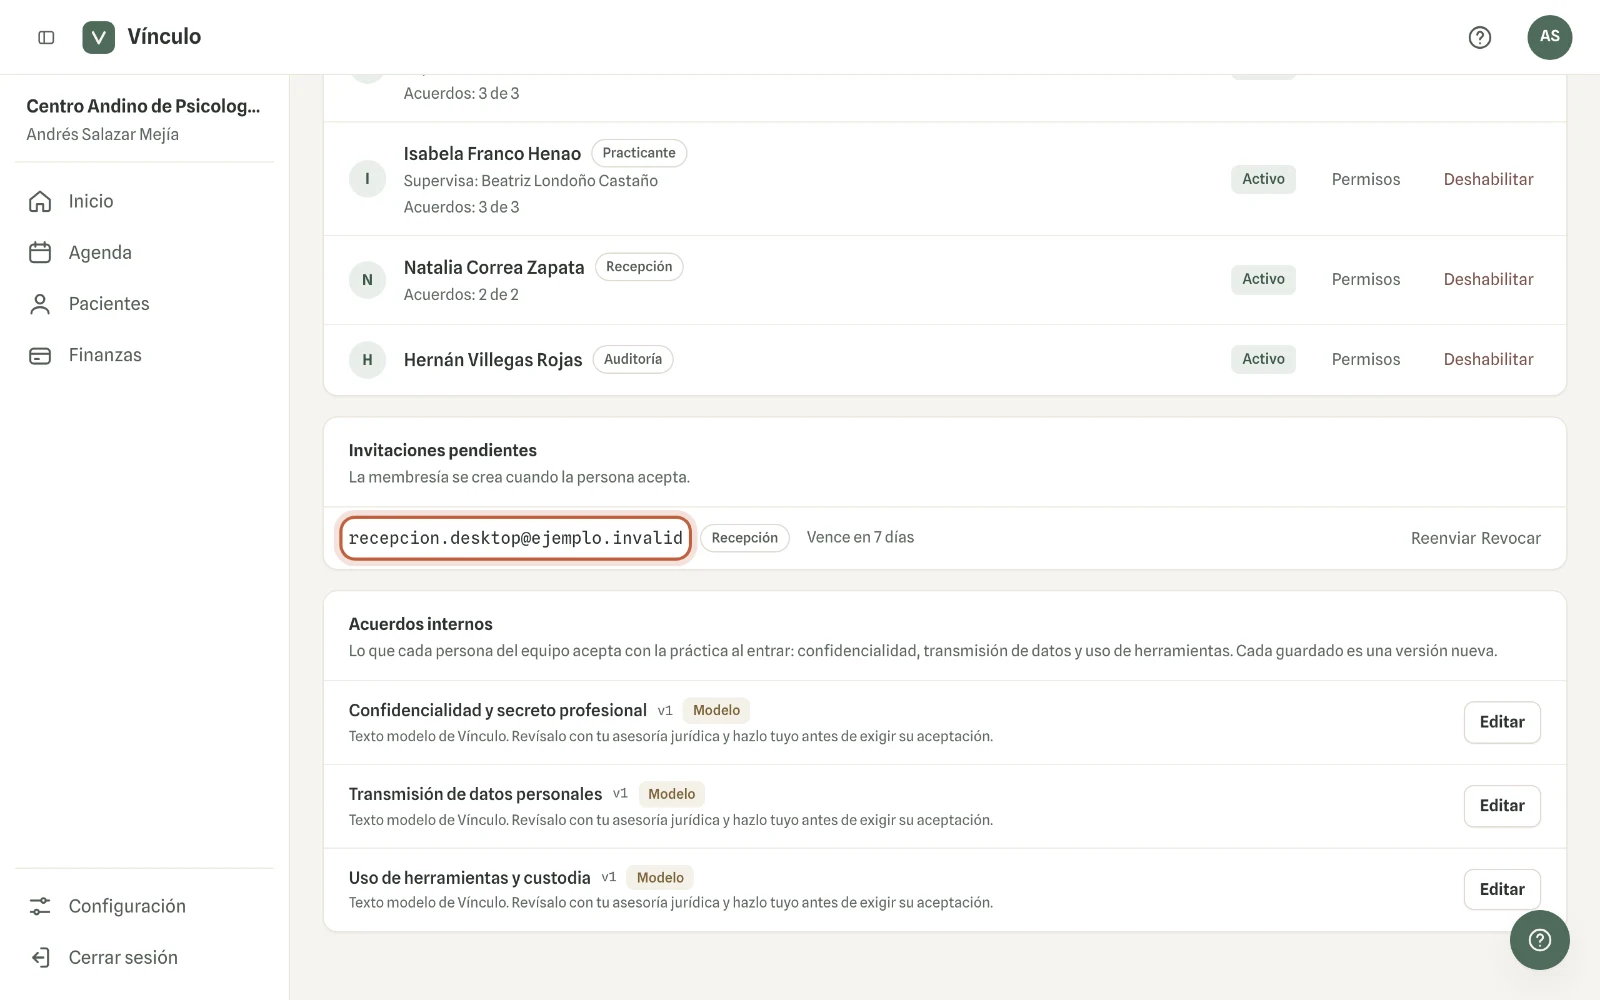Click Activo status for Hernán Villegas Rojas
This screenshot has height=1000, width=1600.
1263,359
